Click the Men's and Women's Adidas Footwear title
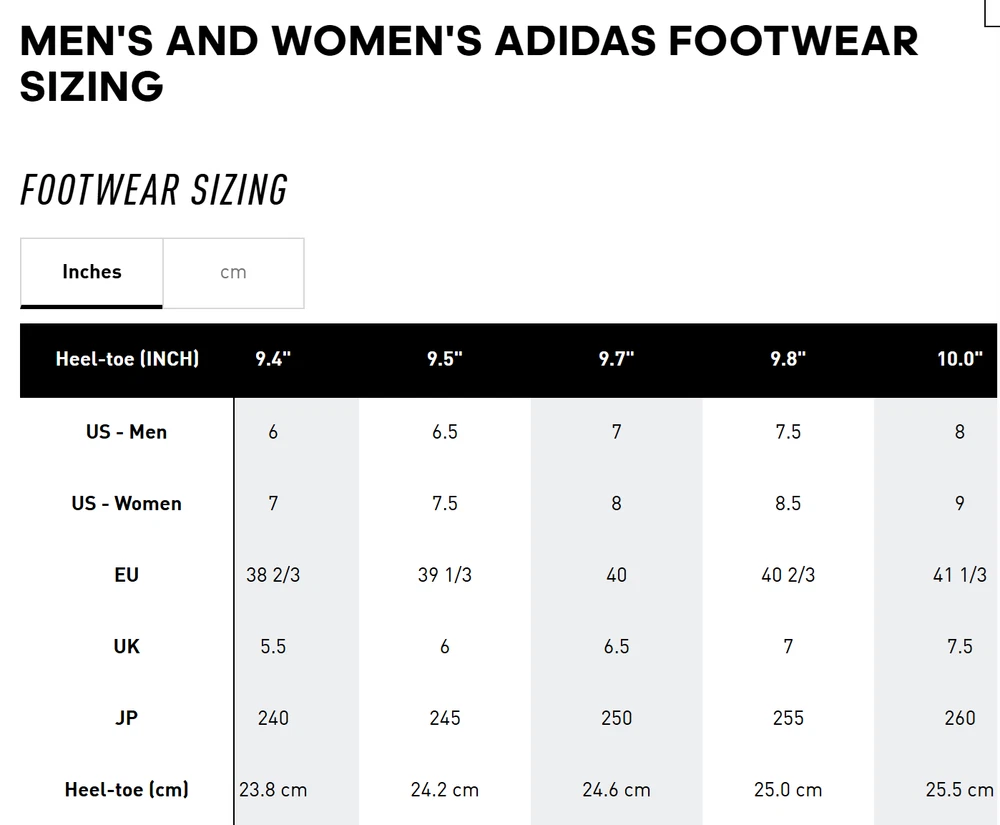1000x825 pixels. [x=468, y=63]
